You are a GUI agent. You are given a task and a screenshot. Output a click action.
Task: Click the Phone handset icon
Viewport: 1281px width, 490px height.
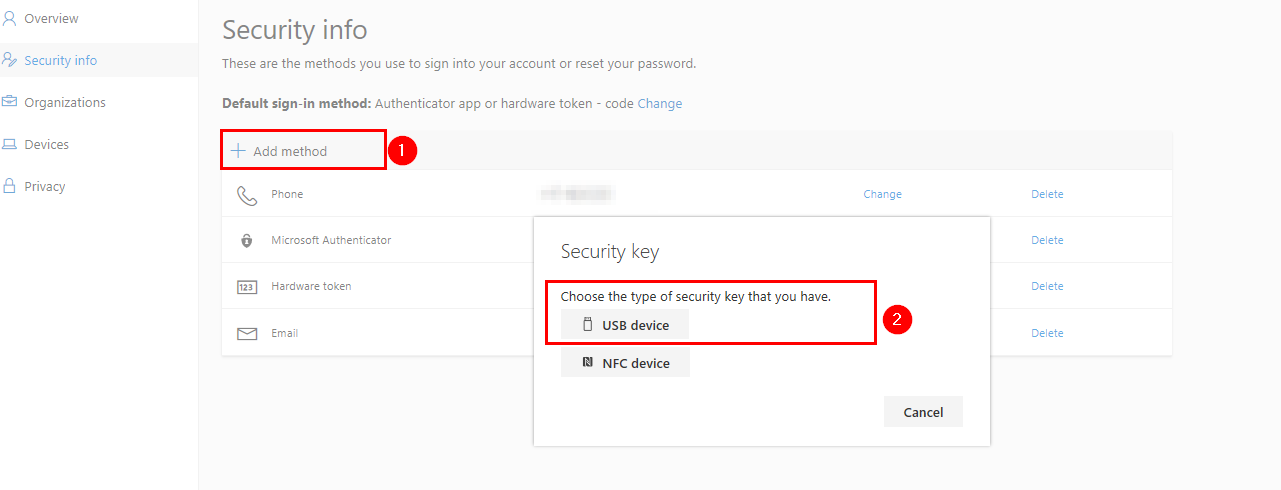pyautogui.click(x=247, y=195)
